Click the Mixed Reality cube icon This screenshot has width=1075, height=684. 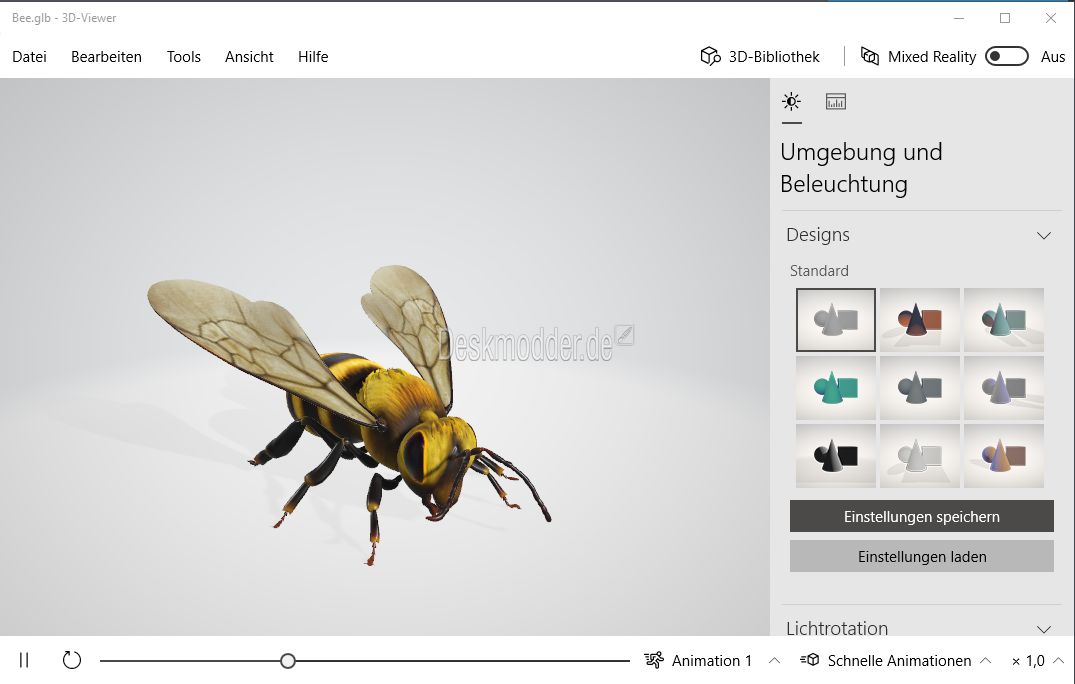point(869,56)
